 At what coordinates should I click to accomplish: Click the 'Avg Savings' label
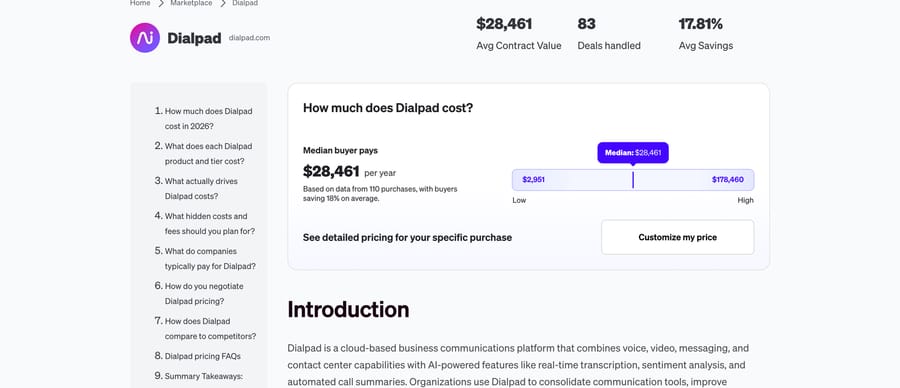[705, 46]
